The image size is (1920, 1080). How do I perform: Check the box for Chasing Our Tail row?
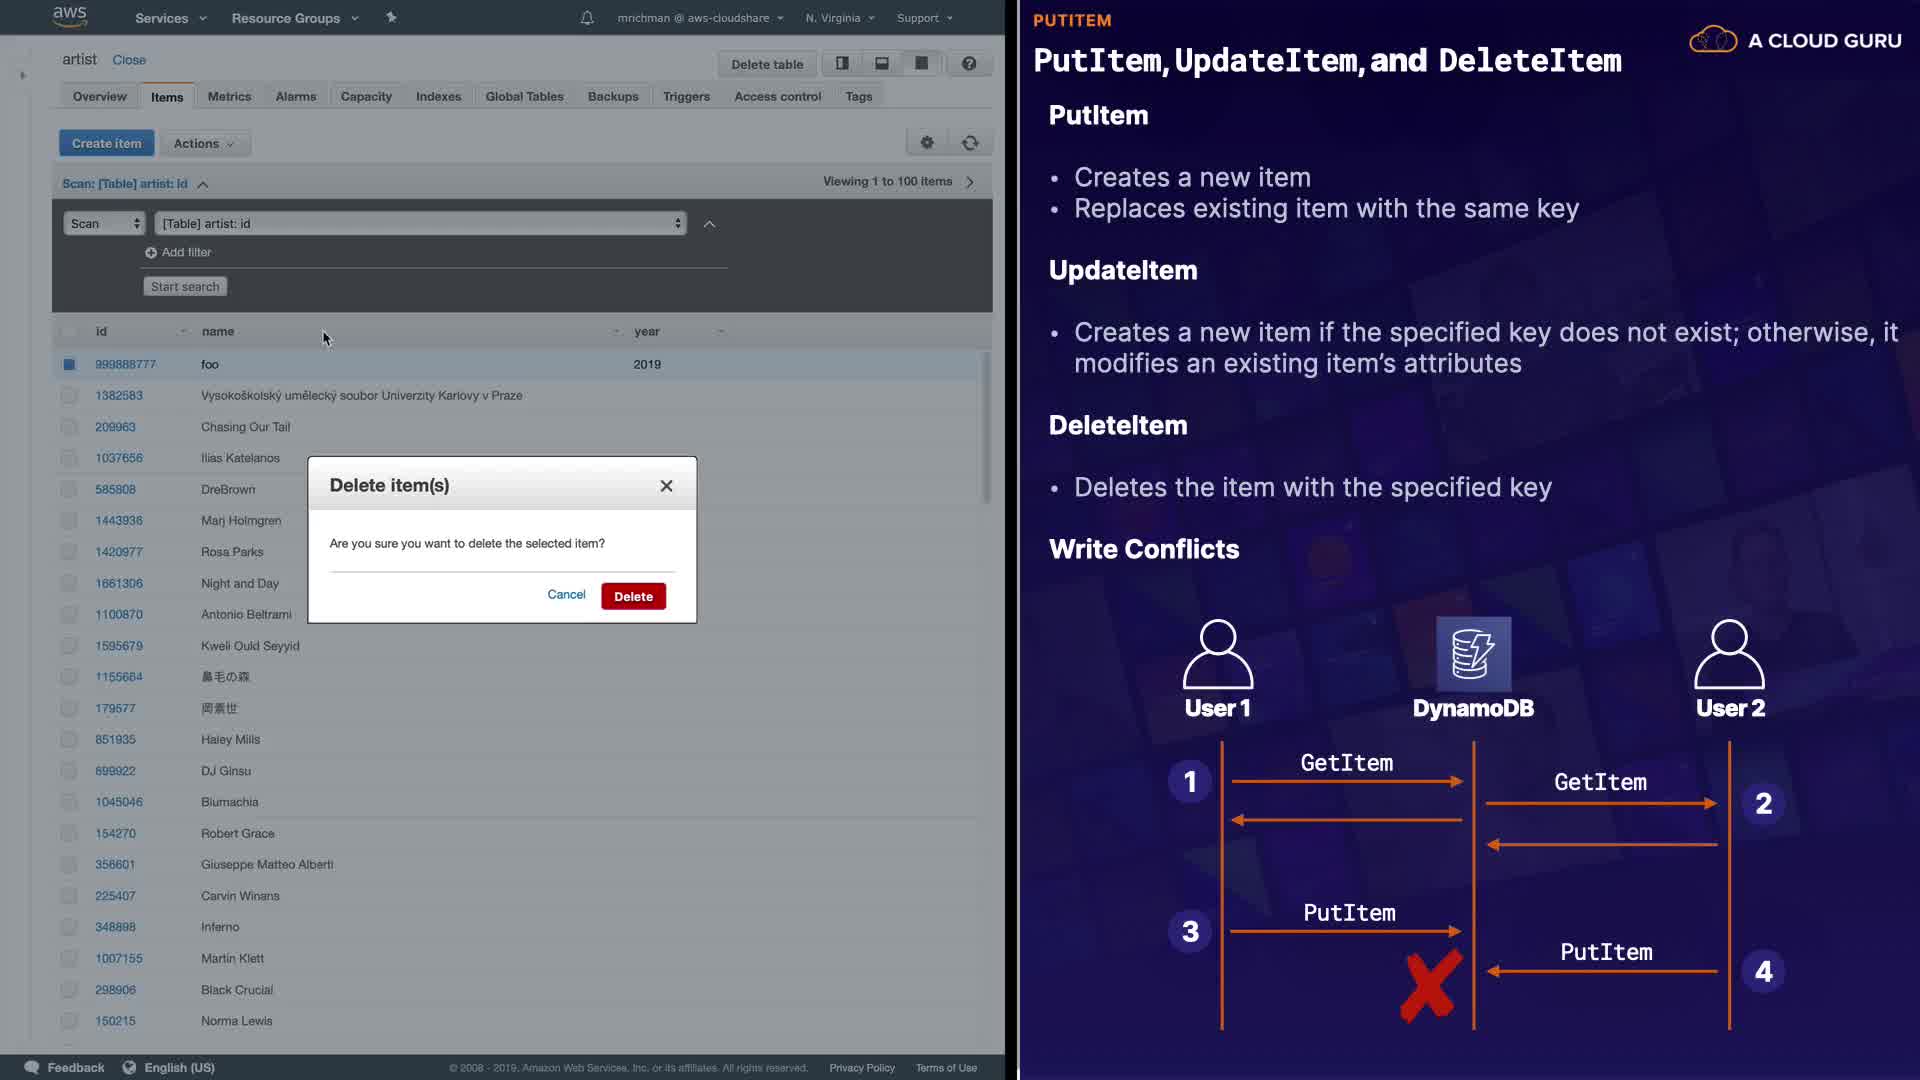69,427
